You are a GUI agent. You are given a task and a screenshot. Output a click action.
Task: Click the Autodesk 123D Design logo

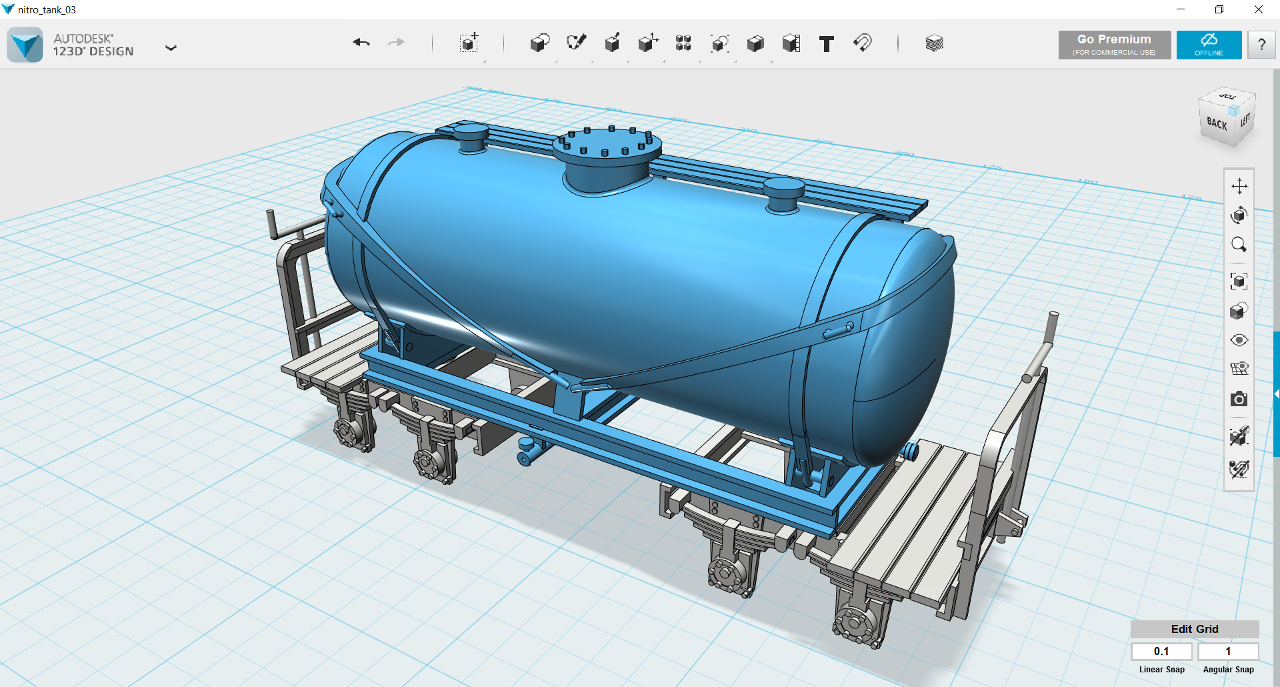(x=25, y=45)
